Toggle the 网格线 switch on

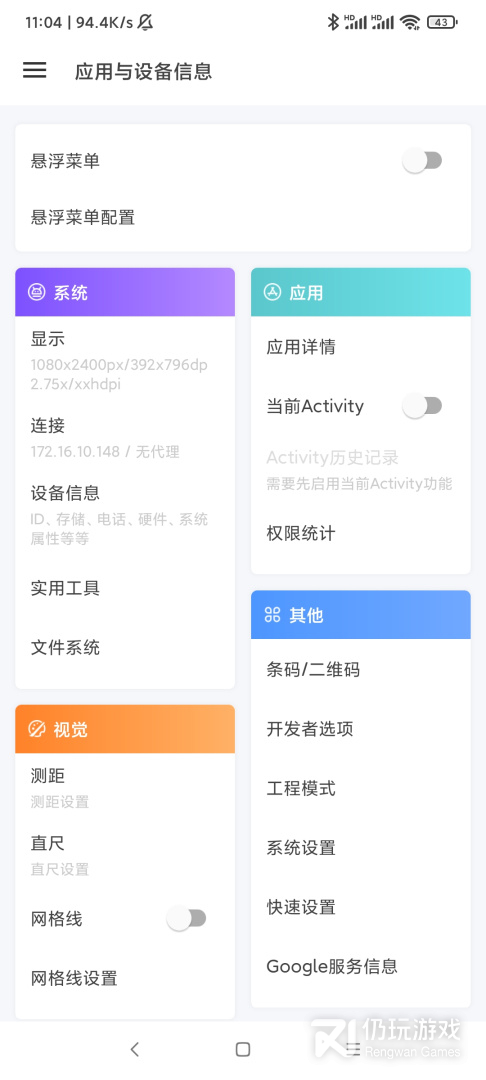(187, 919)
